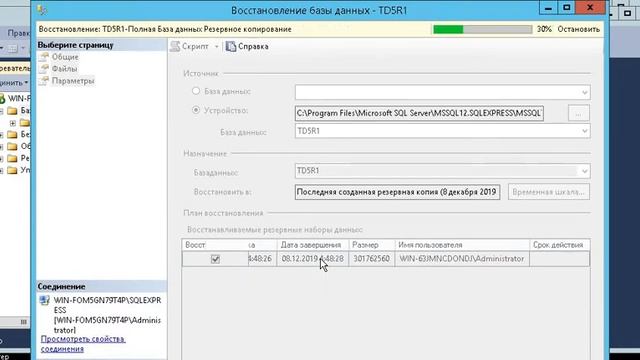Choose the База данных source radio button
Viewport: 640px width, 360px height.
point(196,91)
